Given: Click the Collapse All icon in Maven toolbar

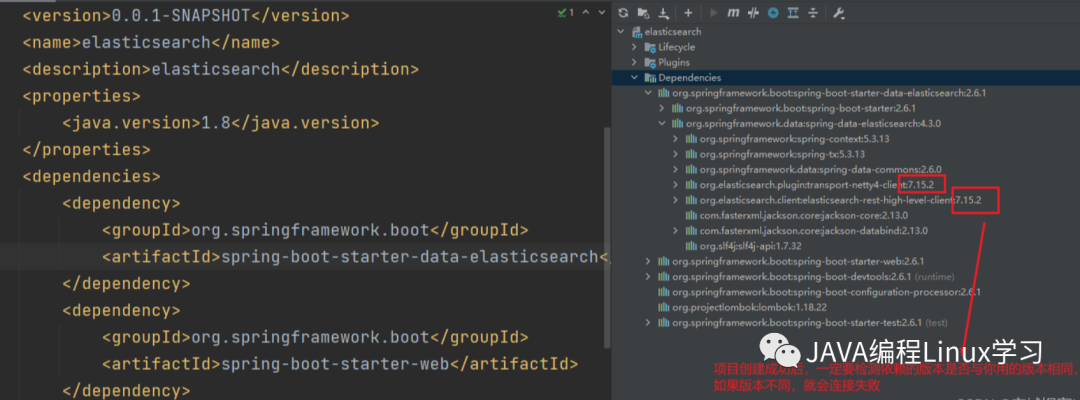Looking at the screenshot, I should [x=813, y=13].
